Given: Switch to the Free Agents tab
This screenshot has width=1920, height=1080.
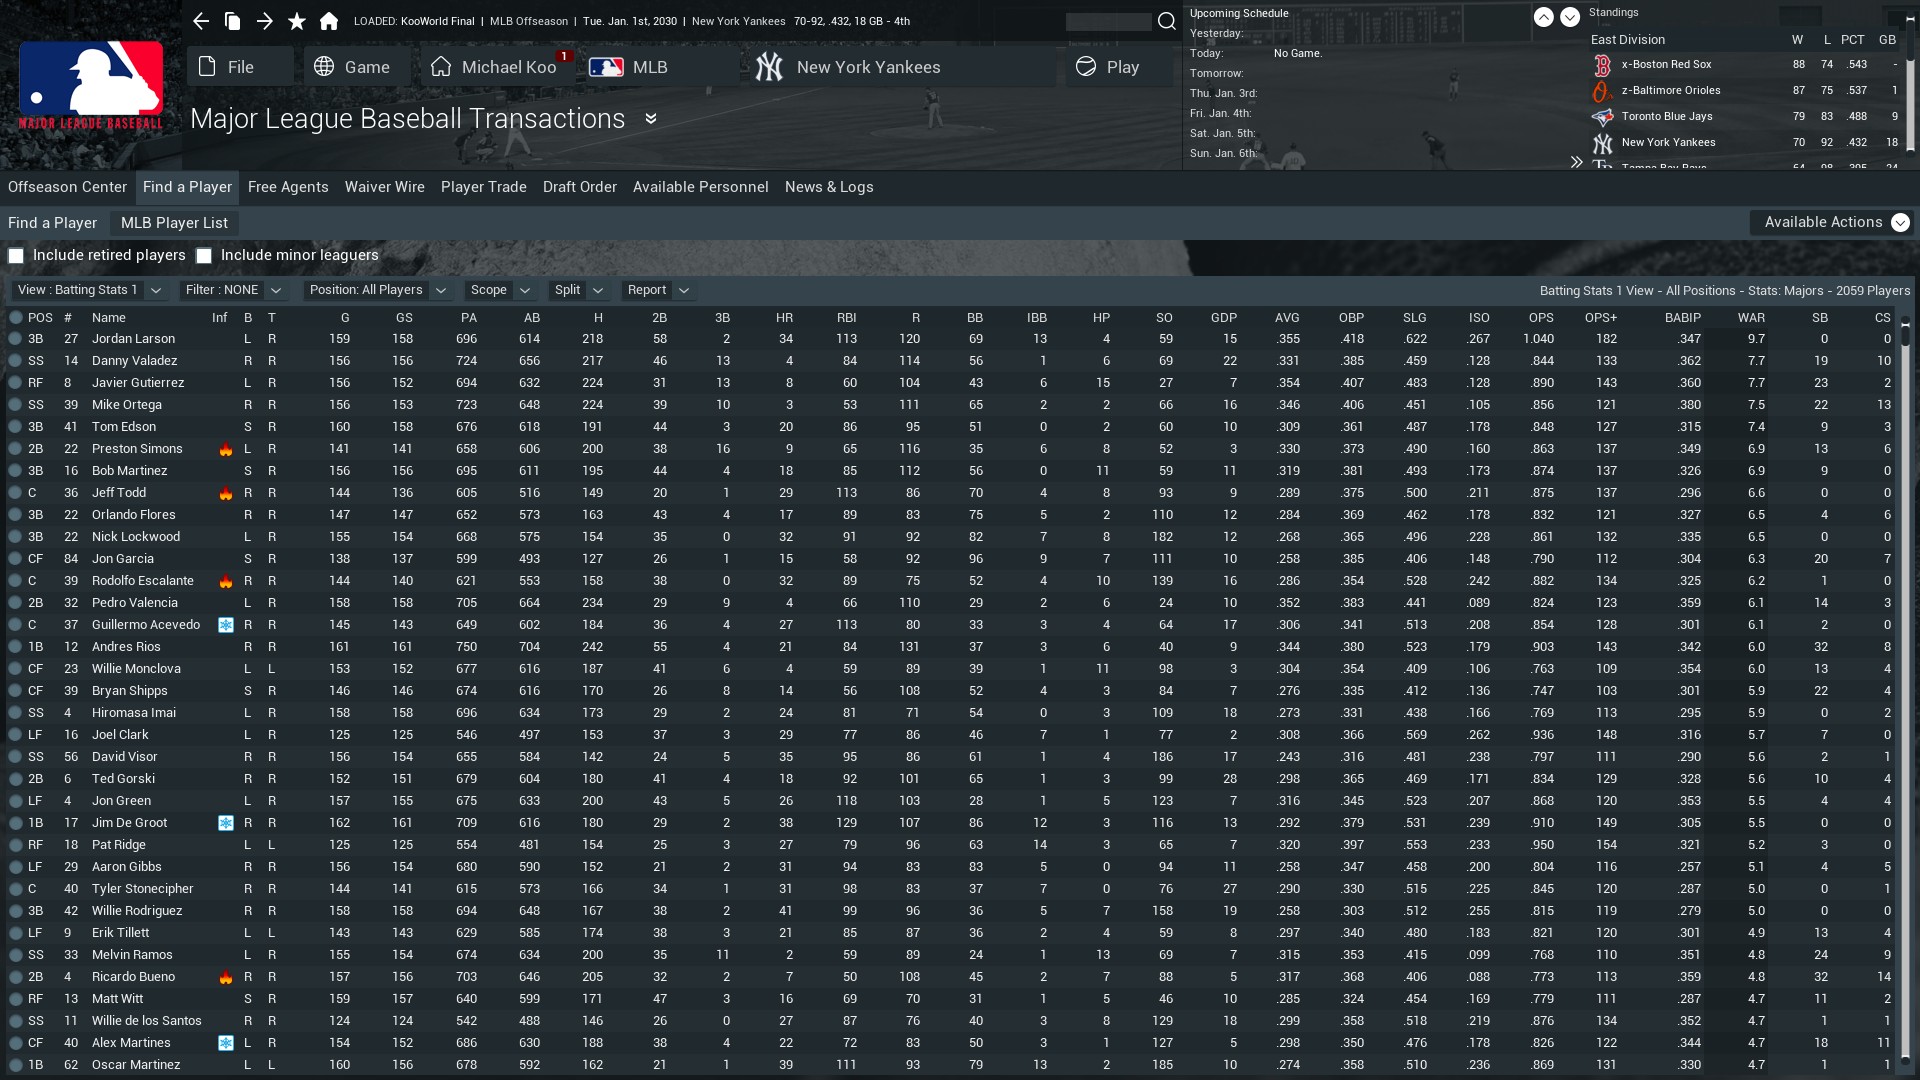Looking at the screenshot, I should (x=288, y=187).
